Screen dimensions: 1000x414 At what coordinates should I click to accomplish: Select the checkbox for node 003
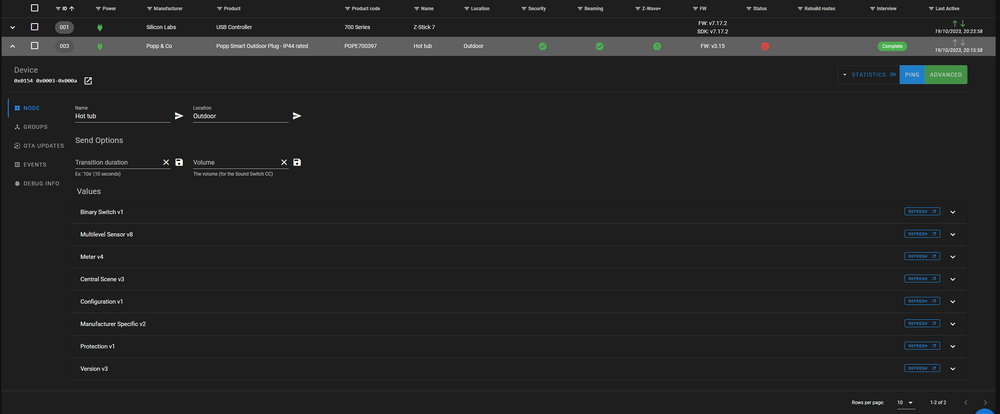click(x=34, y=46)
